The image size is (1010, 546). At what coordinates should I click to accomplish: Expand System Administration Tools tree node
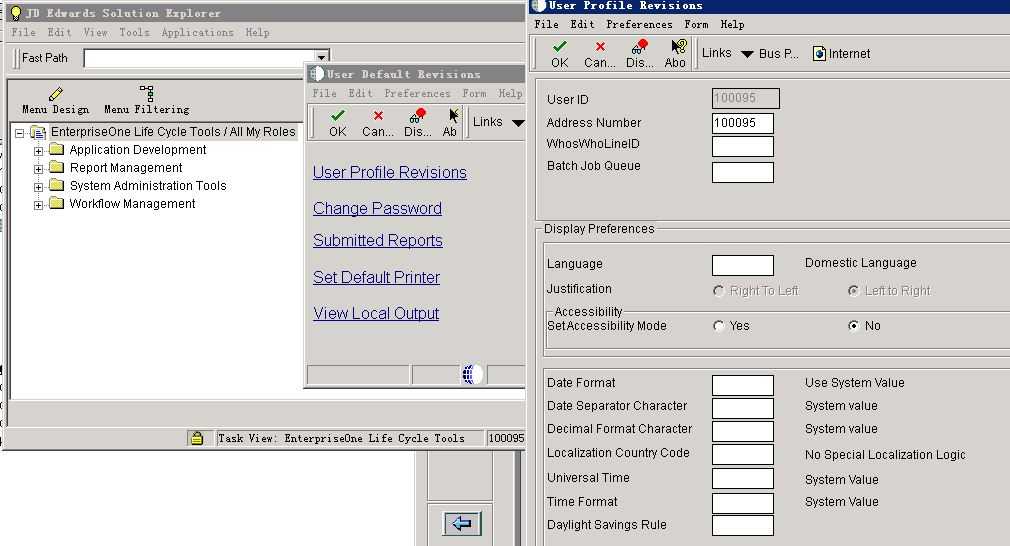click(x=39, y=187)
